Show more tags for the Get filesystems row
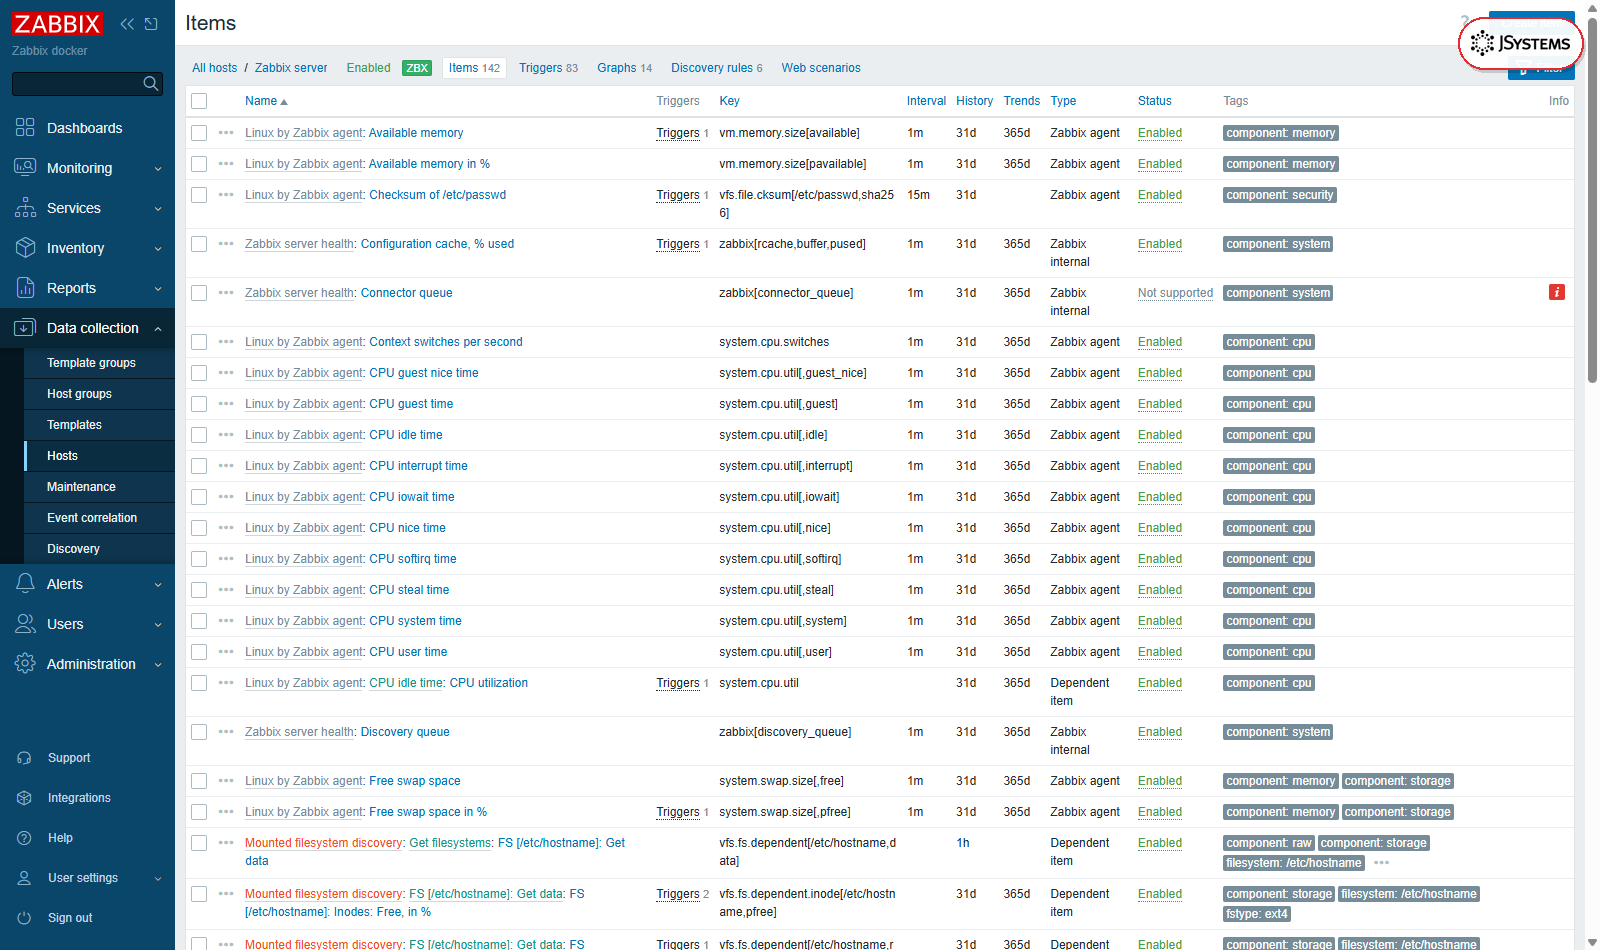This screenshot has height=950, width=1600. pos(1382,863)
